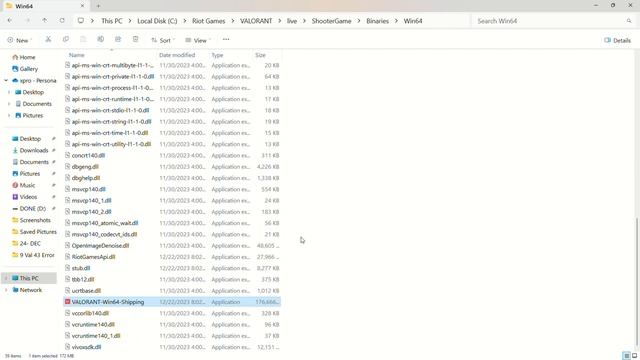Select the vcruntime140_1.dll file
640x360 pixels.
click(x=172, y=336)
